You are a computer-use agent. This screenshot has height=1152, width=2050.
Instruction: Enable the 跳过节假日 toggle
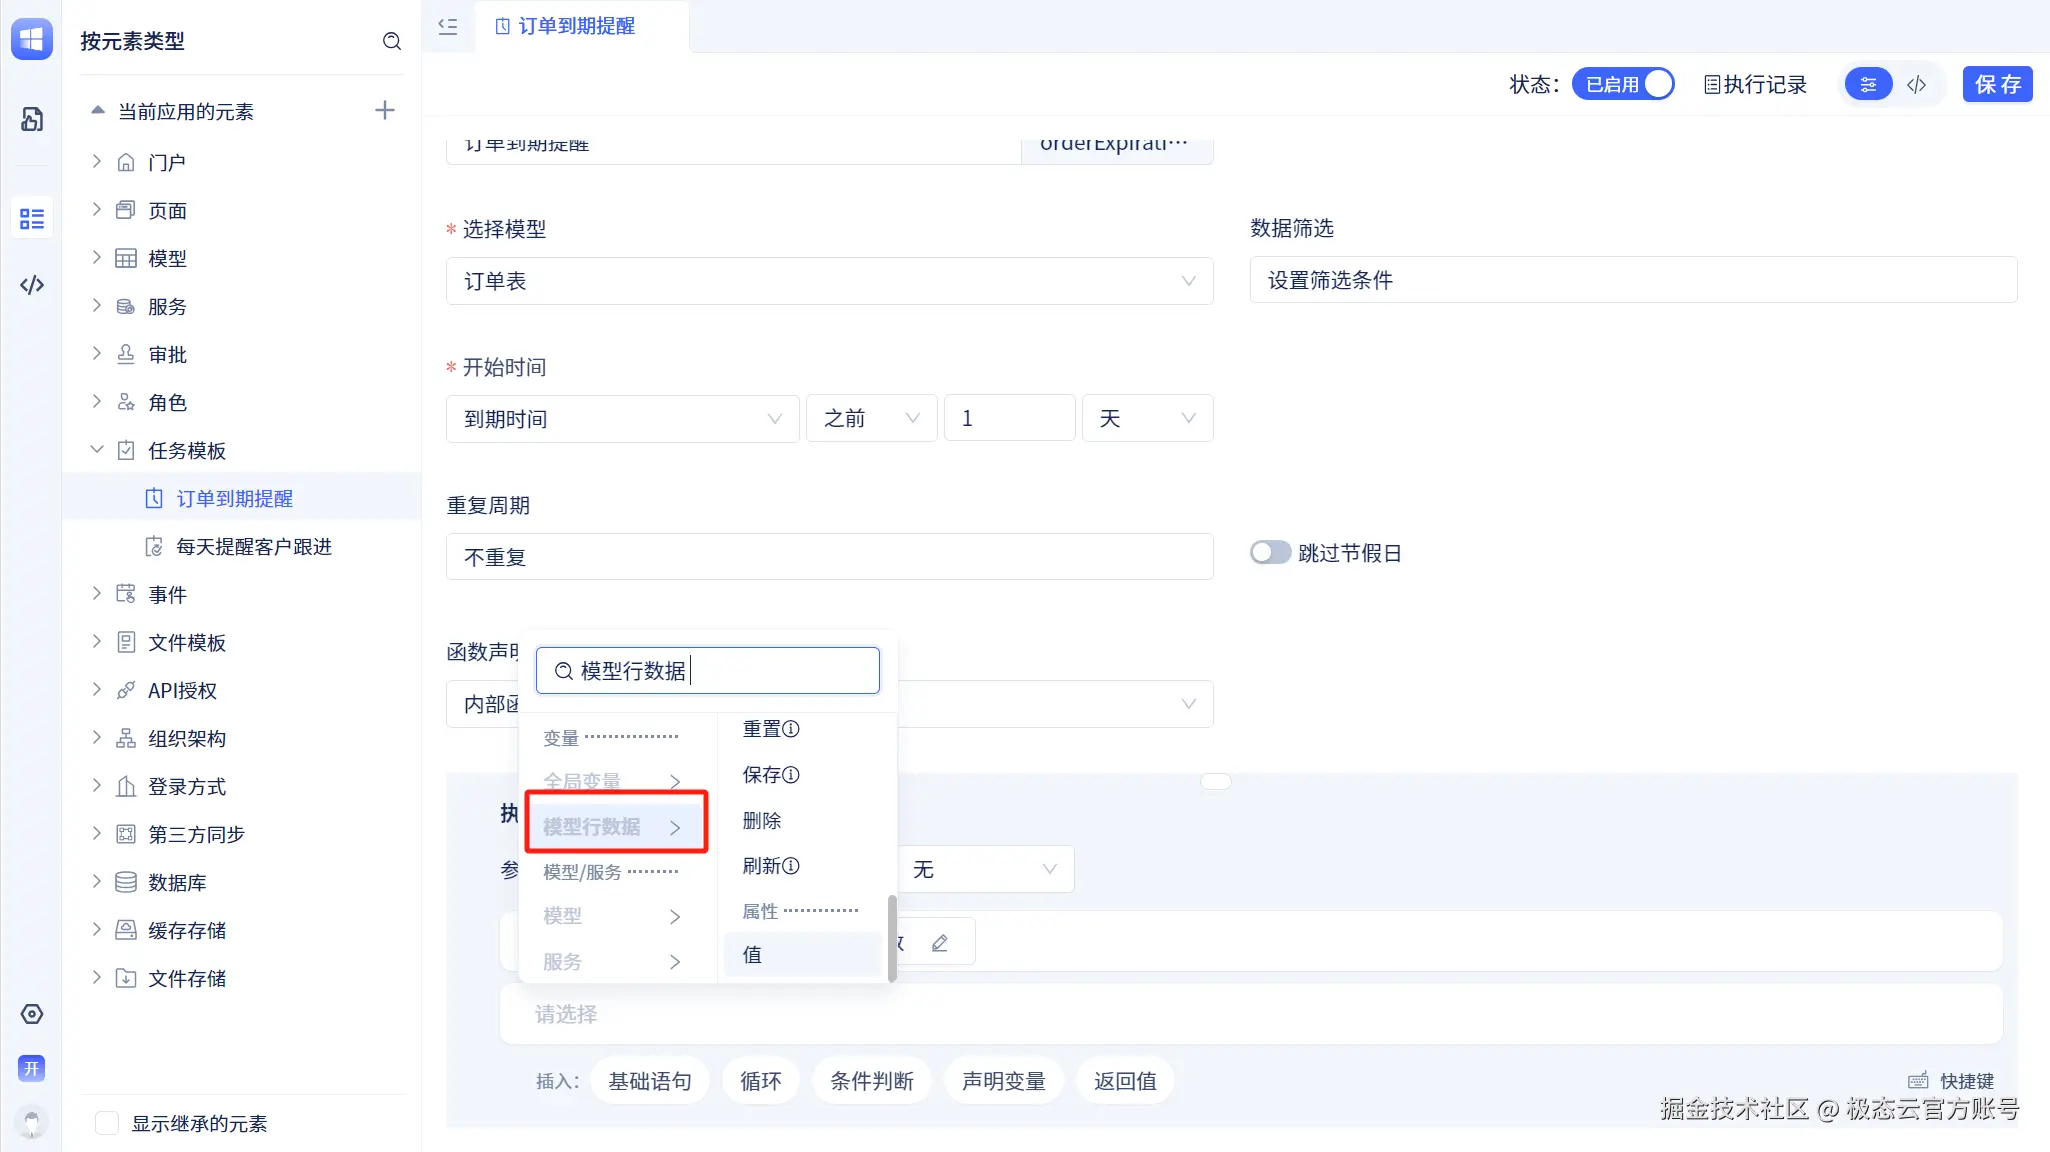pos(1270,553)
